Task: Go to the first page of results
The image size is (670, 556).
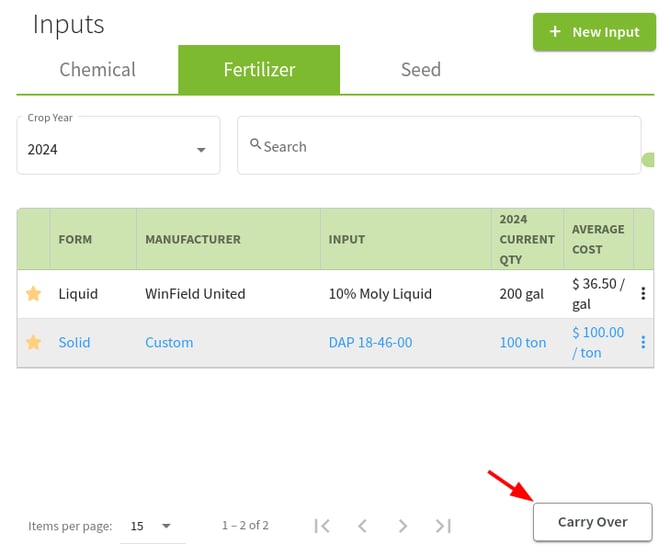Action: tap(322, 525)
